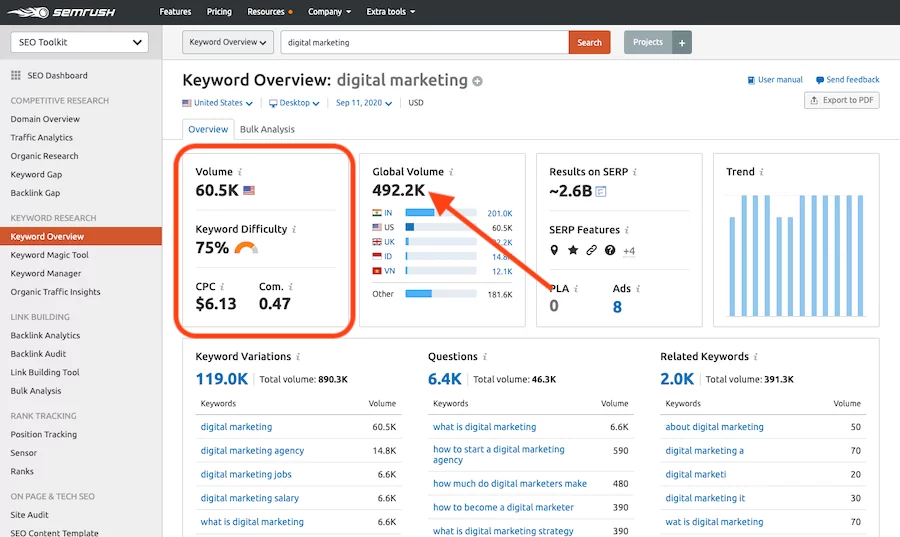Viewport: 900px width, 537px height.
Task: Click the Other global volume bar
Action: (441, 294)
